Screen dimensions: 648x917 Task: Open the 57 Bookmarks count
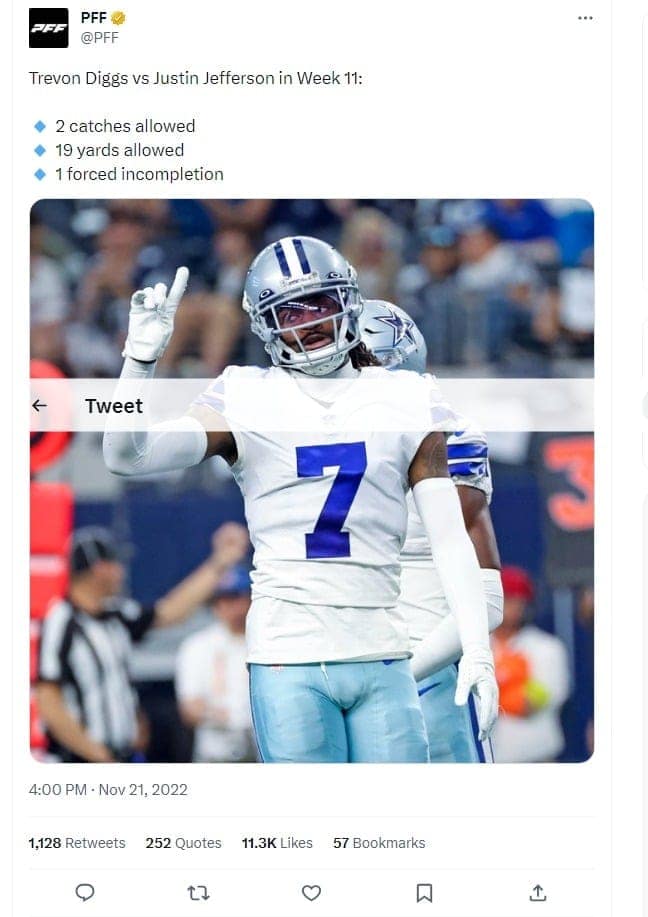[x=379, y=843]
